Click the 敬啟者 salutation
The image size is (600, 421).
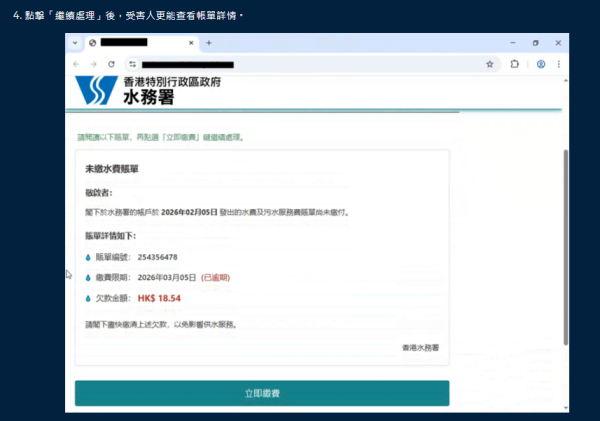tap(99, 193)
